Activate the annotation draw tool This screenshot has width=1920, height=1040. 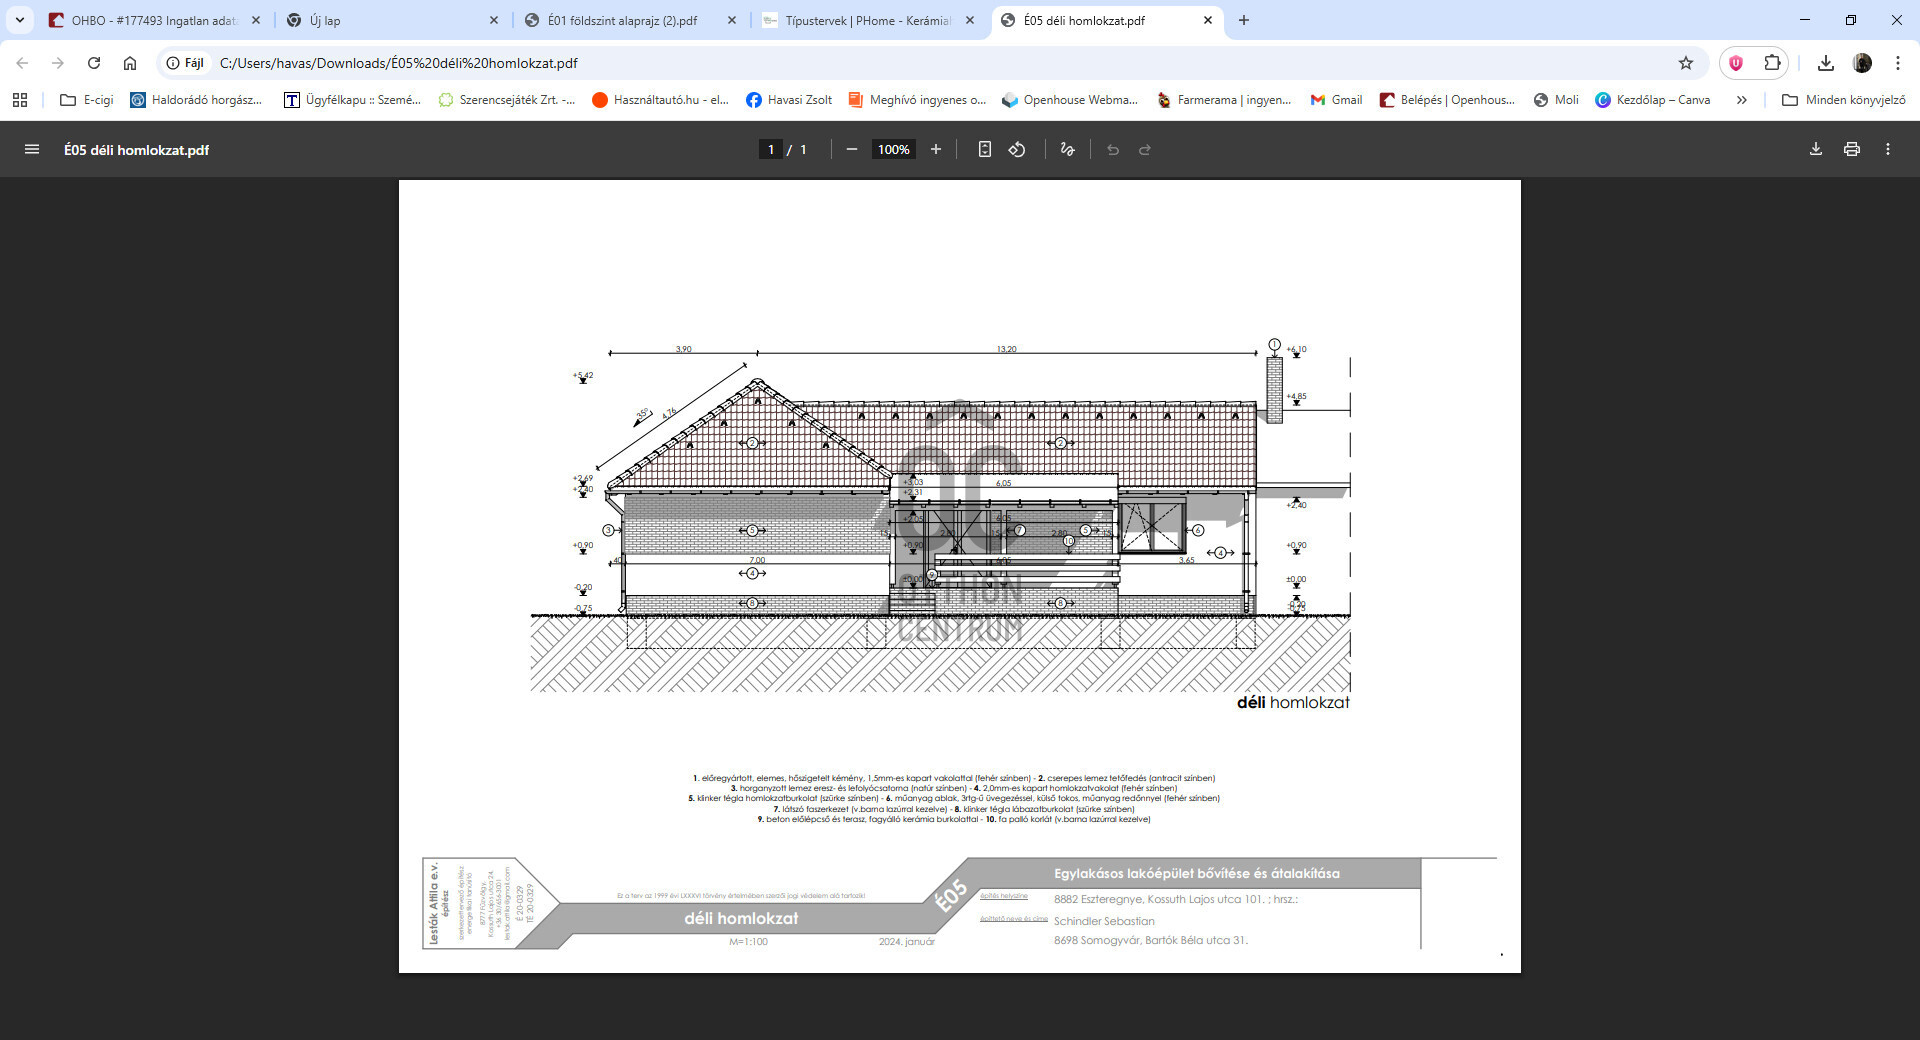(1068, 150)
